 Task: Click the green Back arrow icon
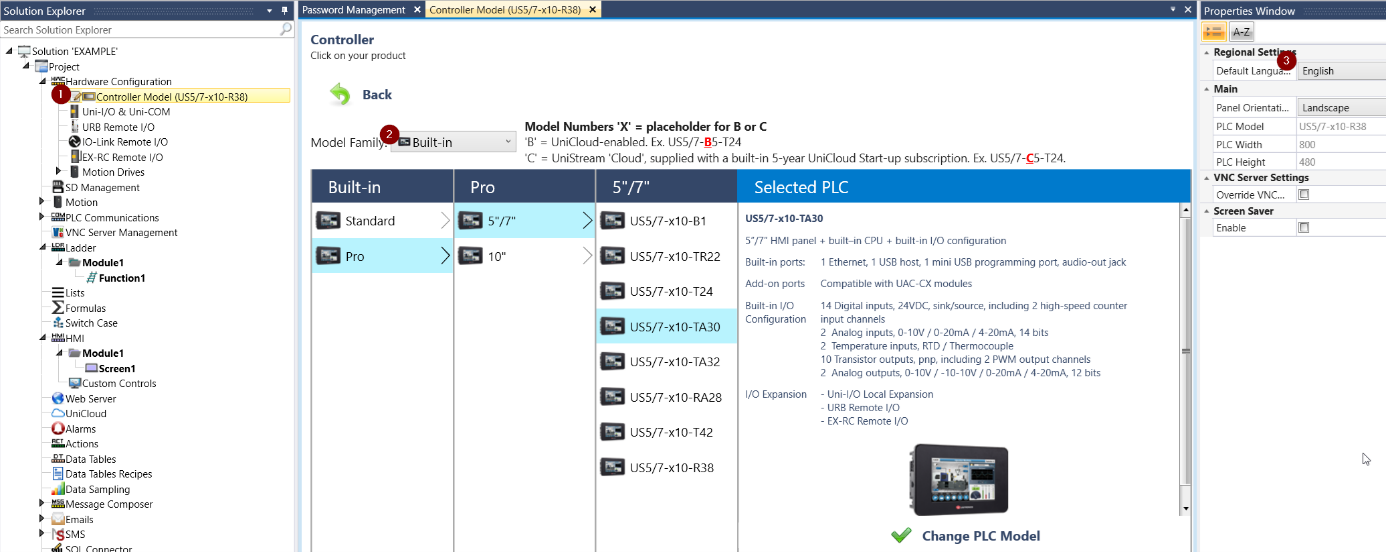tap(340, 94)
